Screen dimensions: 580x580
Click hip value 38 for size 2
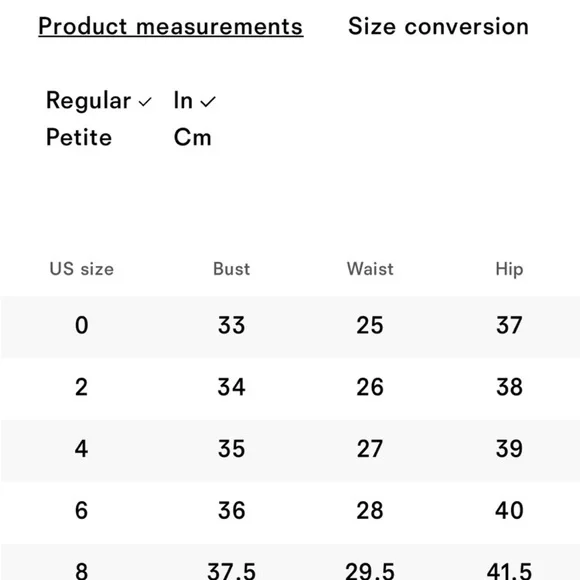[509, 387]
